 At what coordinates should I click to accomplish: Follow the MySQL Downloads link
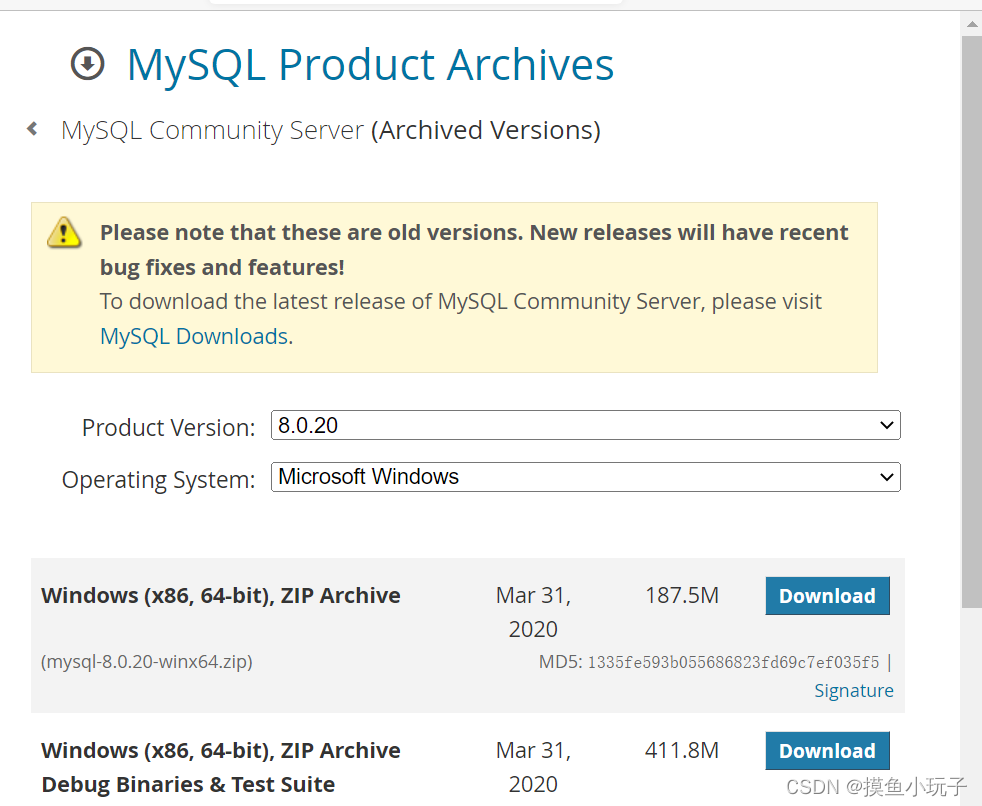pos(194,336)
